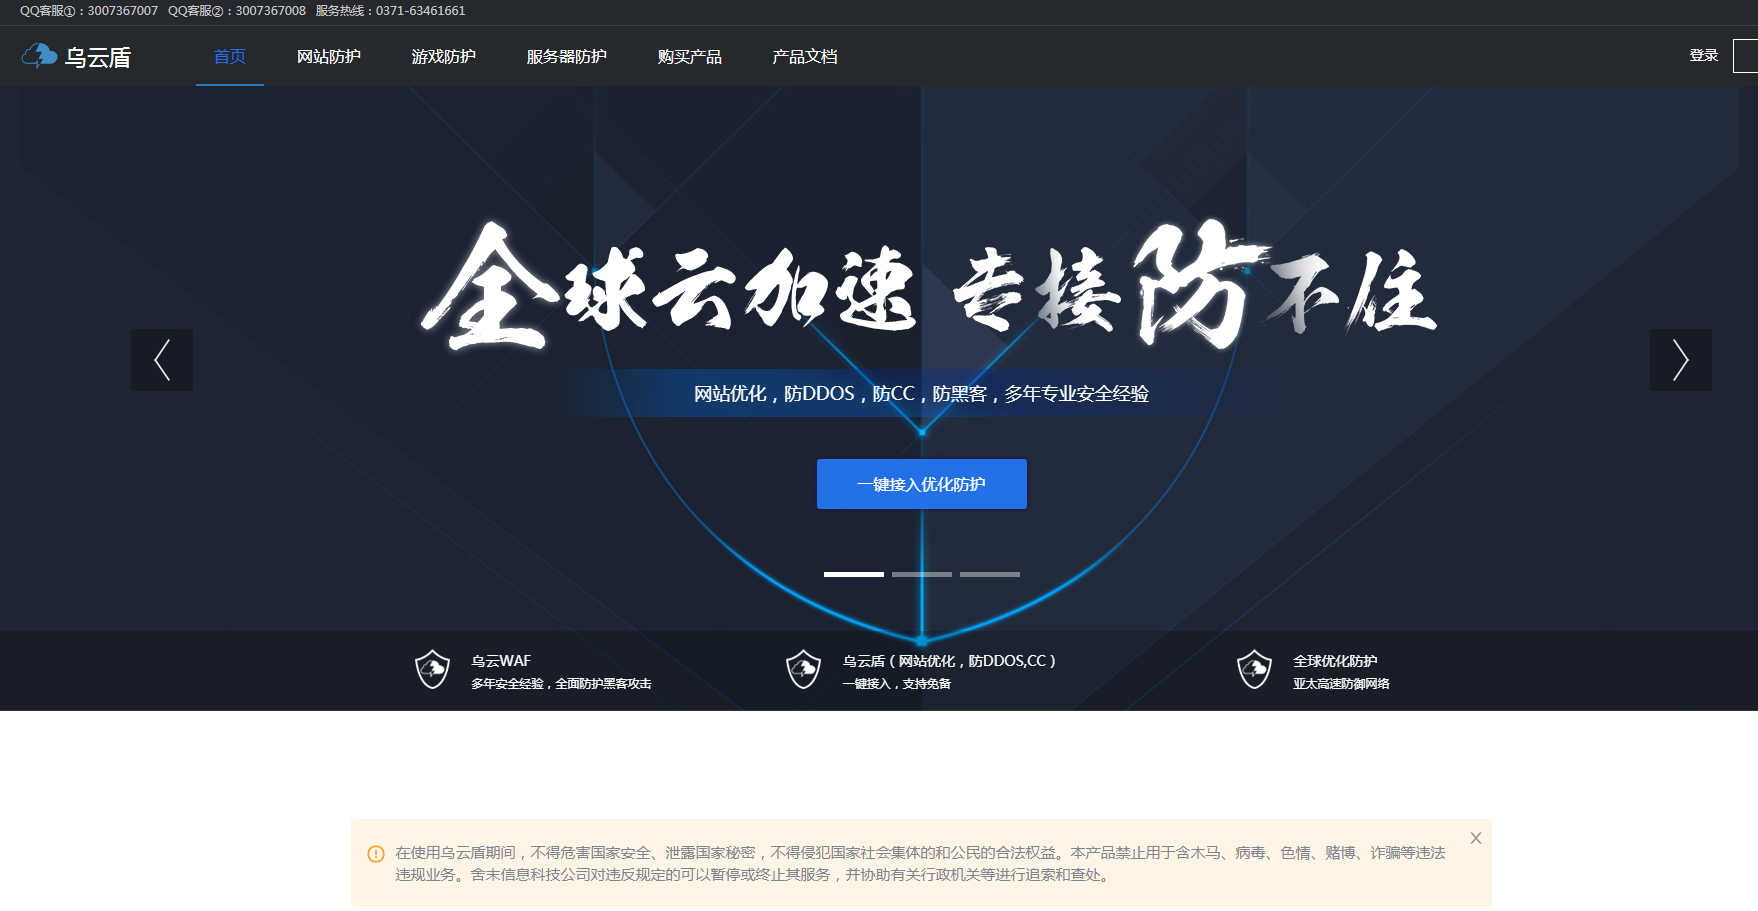Expand the 服务器防护 navigation menu

pos(566,57)
